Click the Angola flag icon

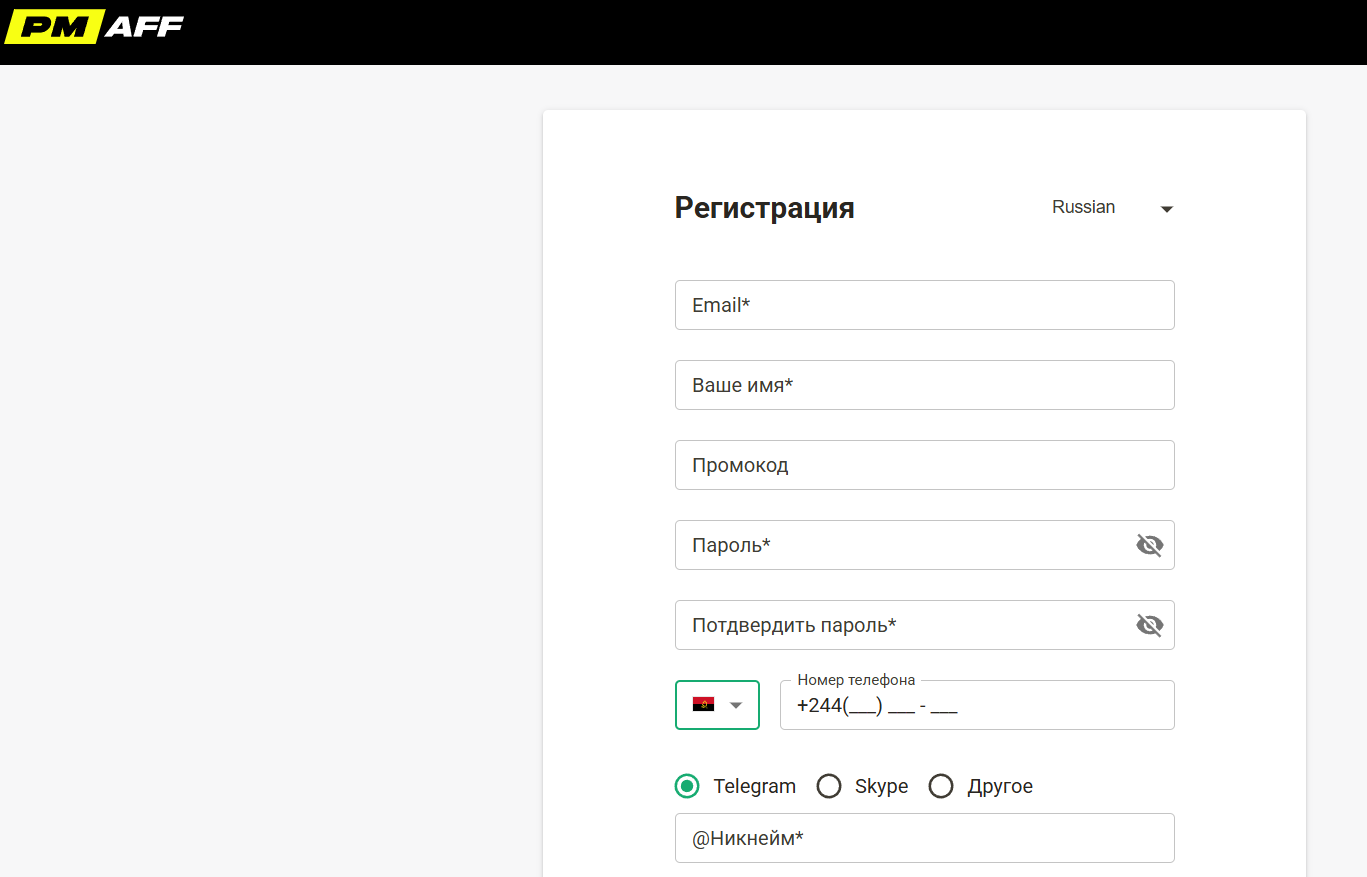(x=703, y=705)
